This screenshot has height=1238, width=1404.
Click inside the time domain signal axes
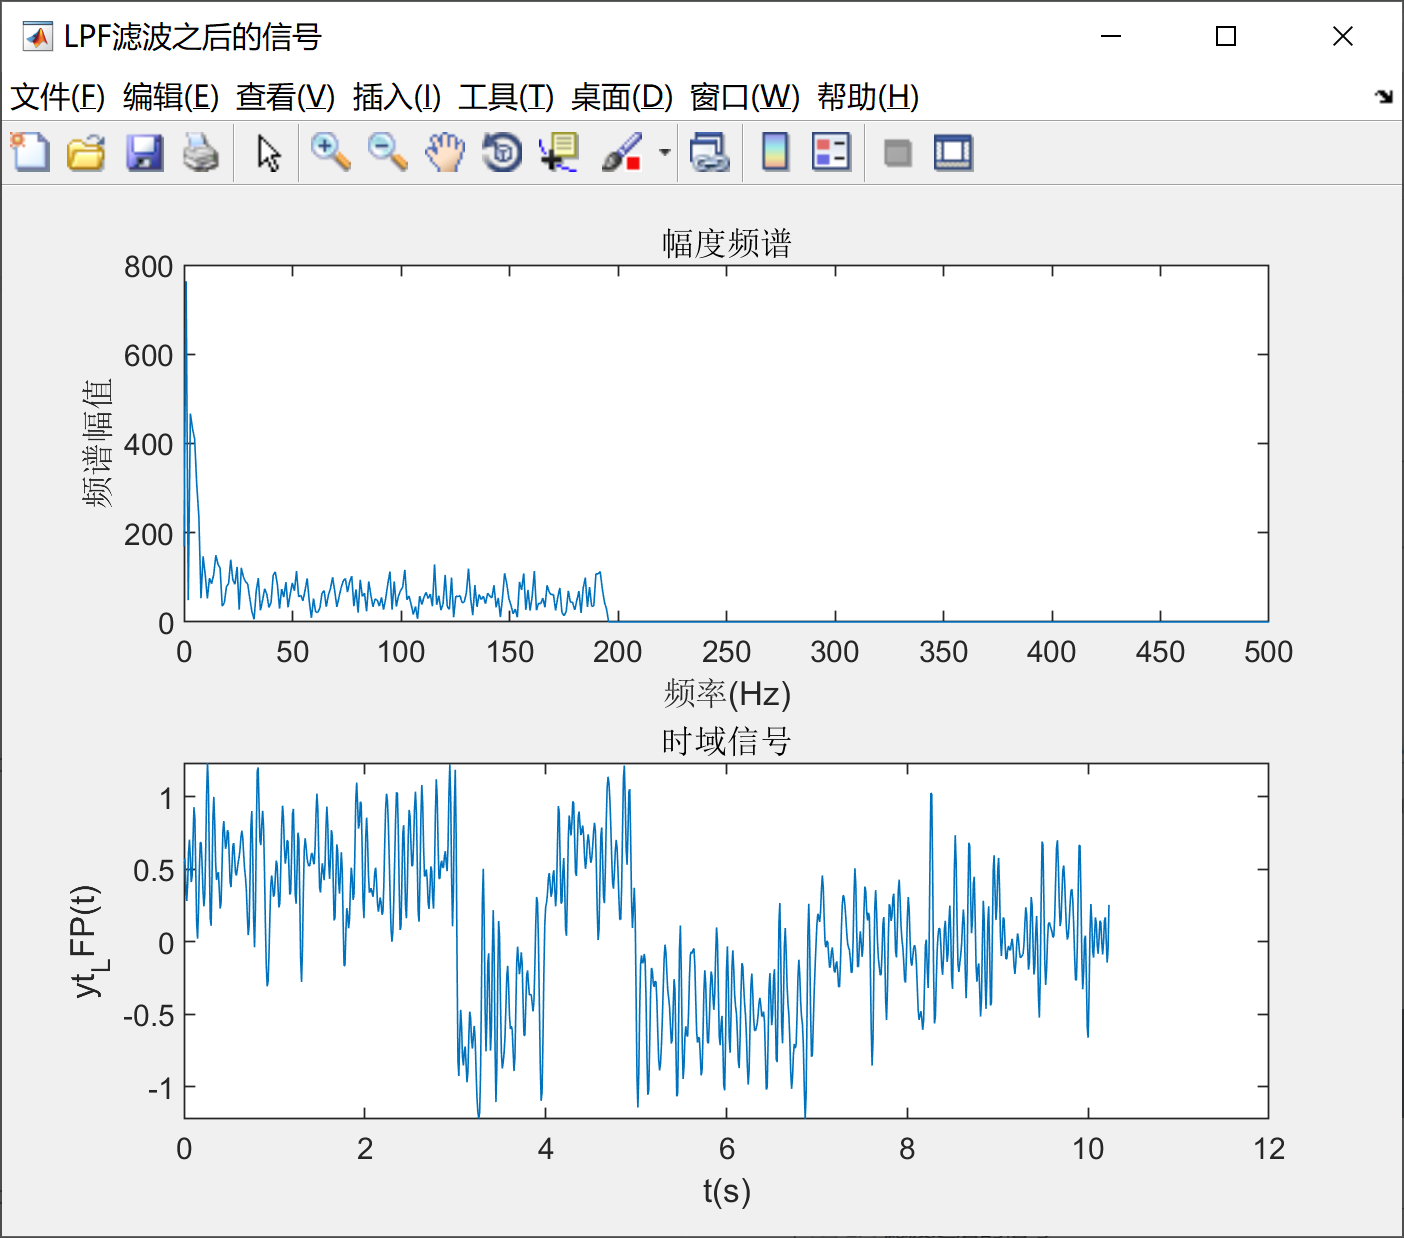[x=726, y=941]
